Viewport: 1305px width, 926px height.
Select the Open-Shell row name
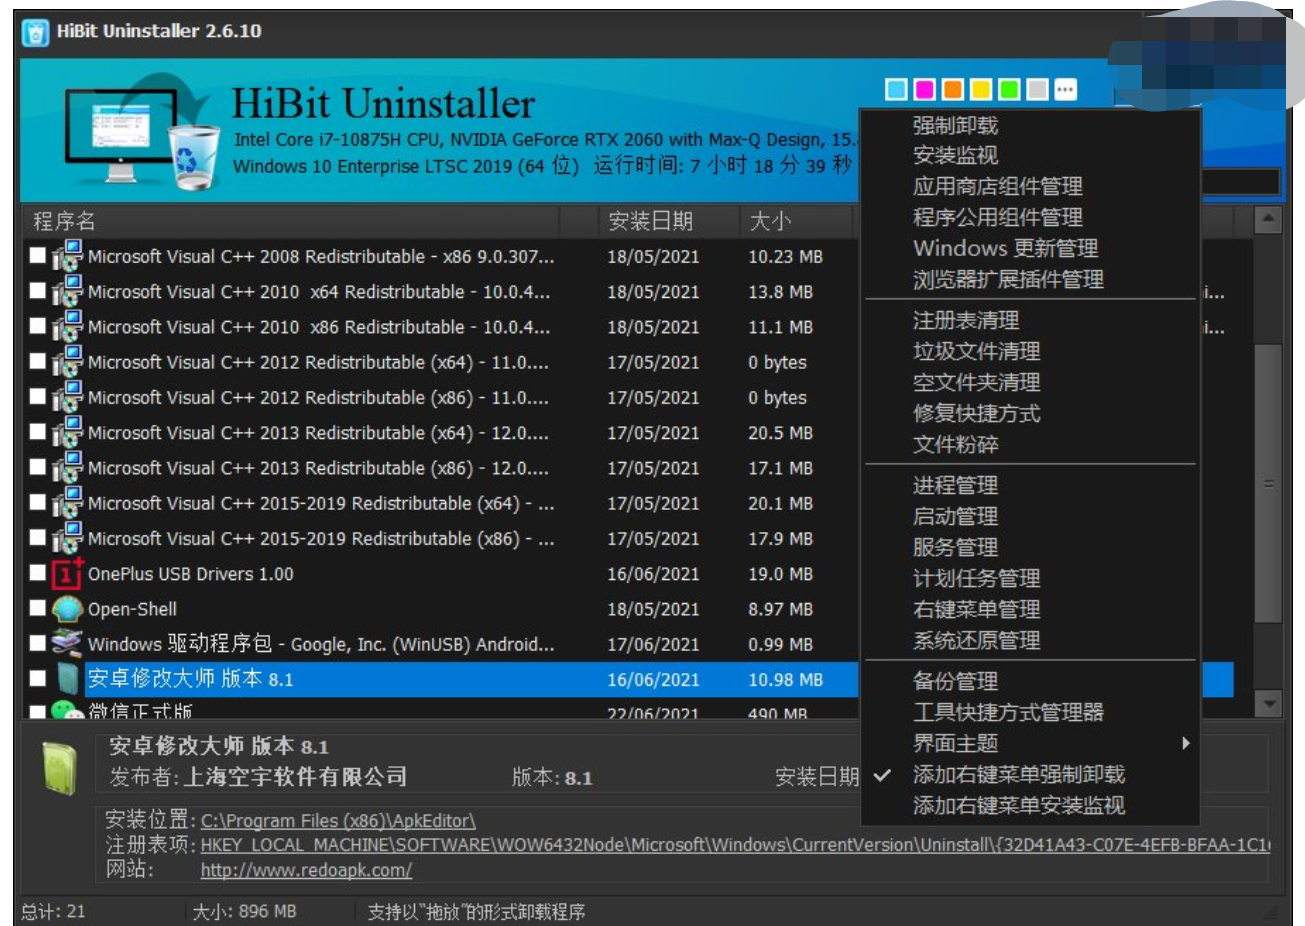tap(132, 609)
